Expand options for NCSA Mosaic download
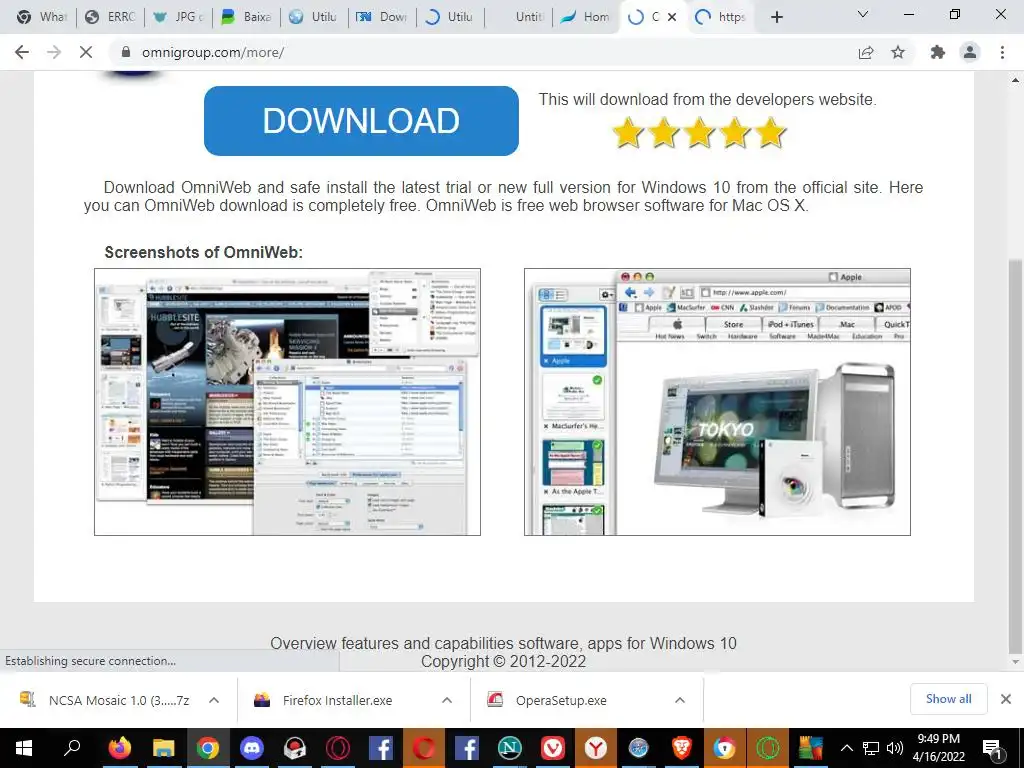 pos(214,700)
